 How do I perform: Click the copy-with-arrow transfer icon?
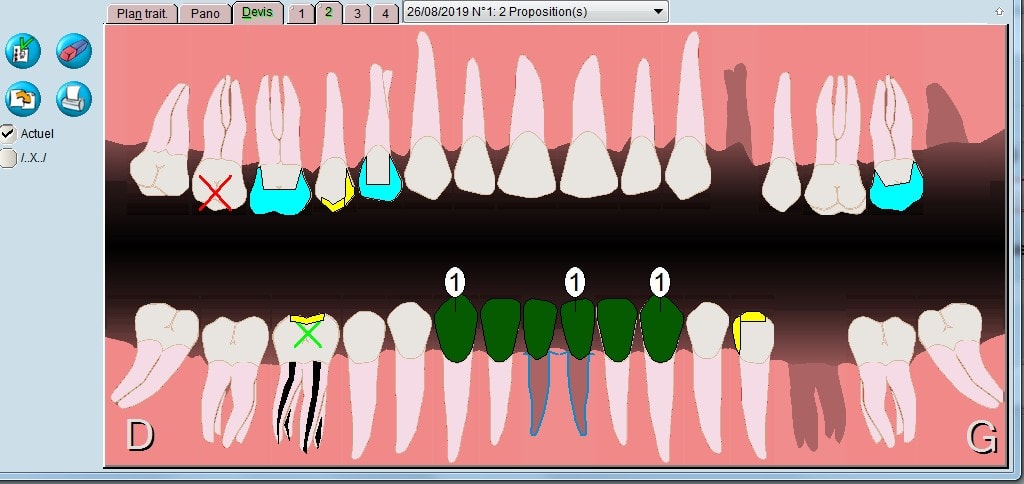[23, 98]
